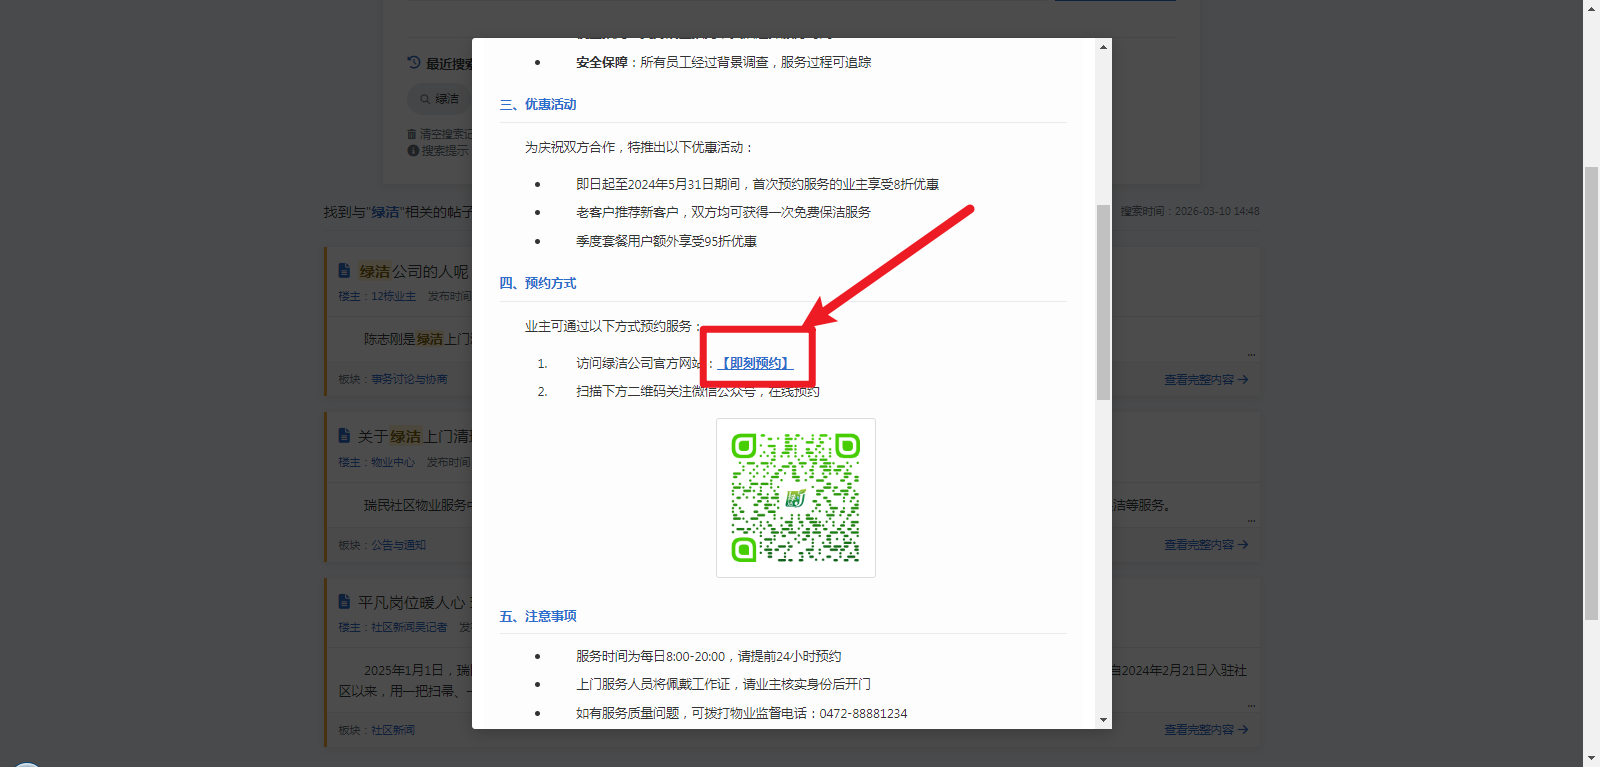Click the heading 三、优惠活动
Screen dimensions: 1600x767
point(538,104)
